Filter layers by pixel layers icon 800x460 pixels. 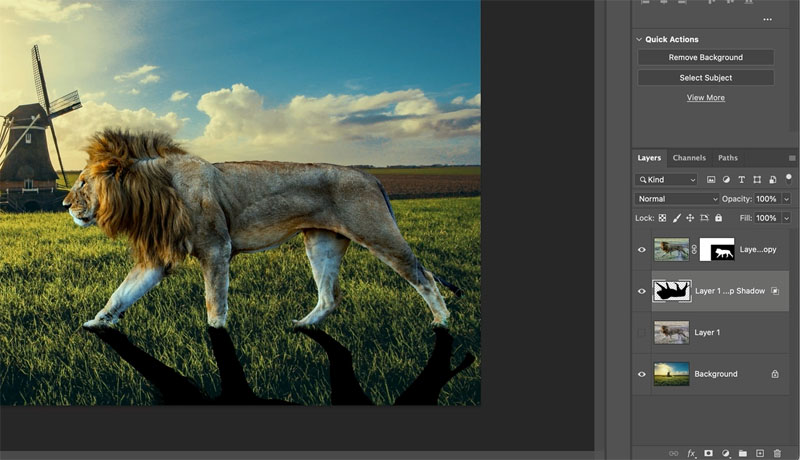click(711, 180)
